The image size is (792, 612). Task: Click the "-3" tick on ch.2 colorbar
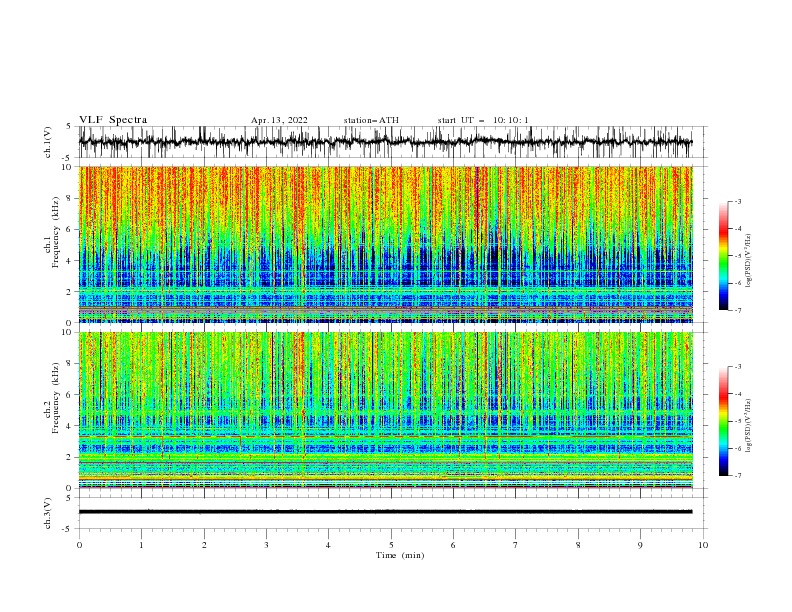tap(737, 367)
